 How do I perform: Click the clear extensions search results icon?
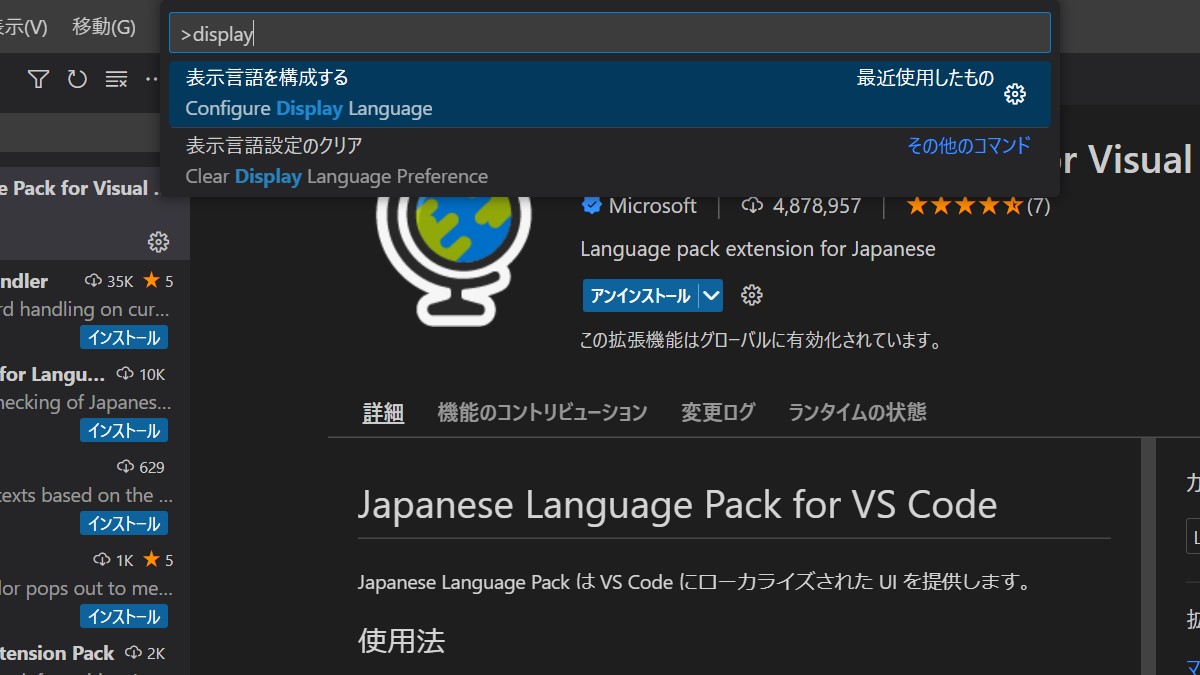(x=116, y=79)
